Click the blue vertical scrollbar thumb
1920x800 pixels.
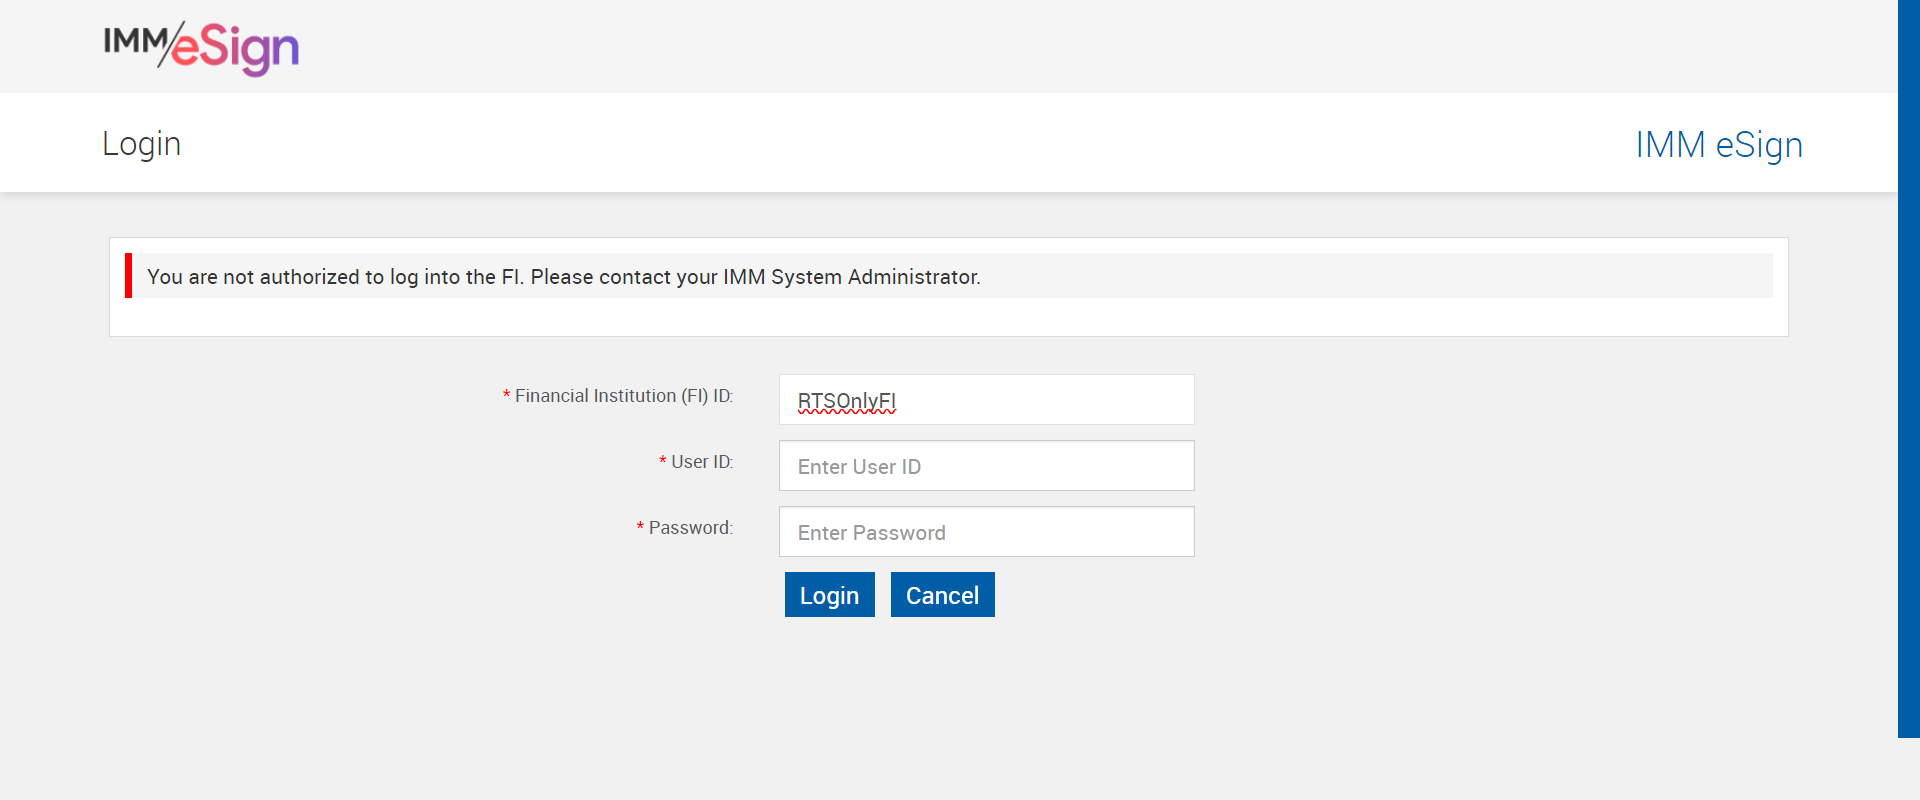click(x=1908, y=368)
